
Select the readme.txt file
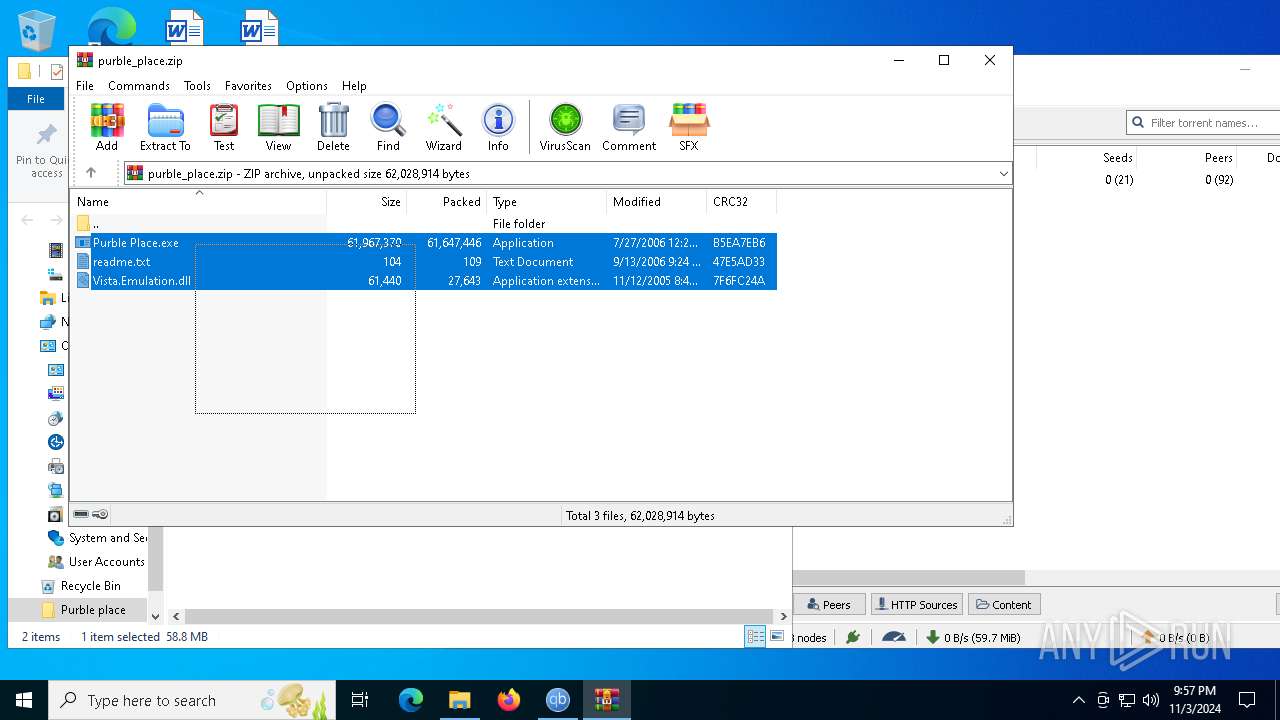pyautogui.click(x=425, y=262)
